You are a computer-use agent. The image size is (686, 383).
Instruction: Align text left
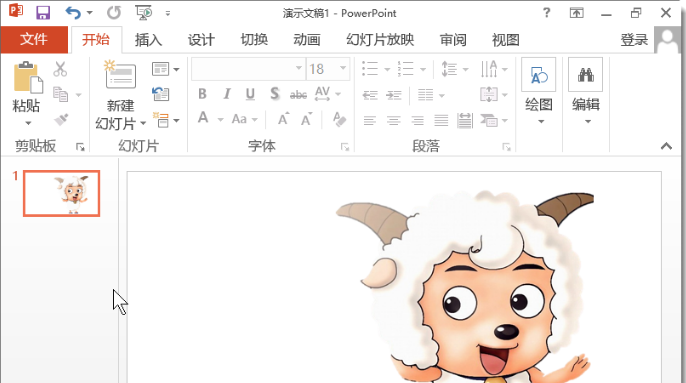370,120
